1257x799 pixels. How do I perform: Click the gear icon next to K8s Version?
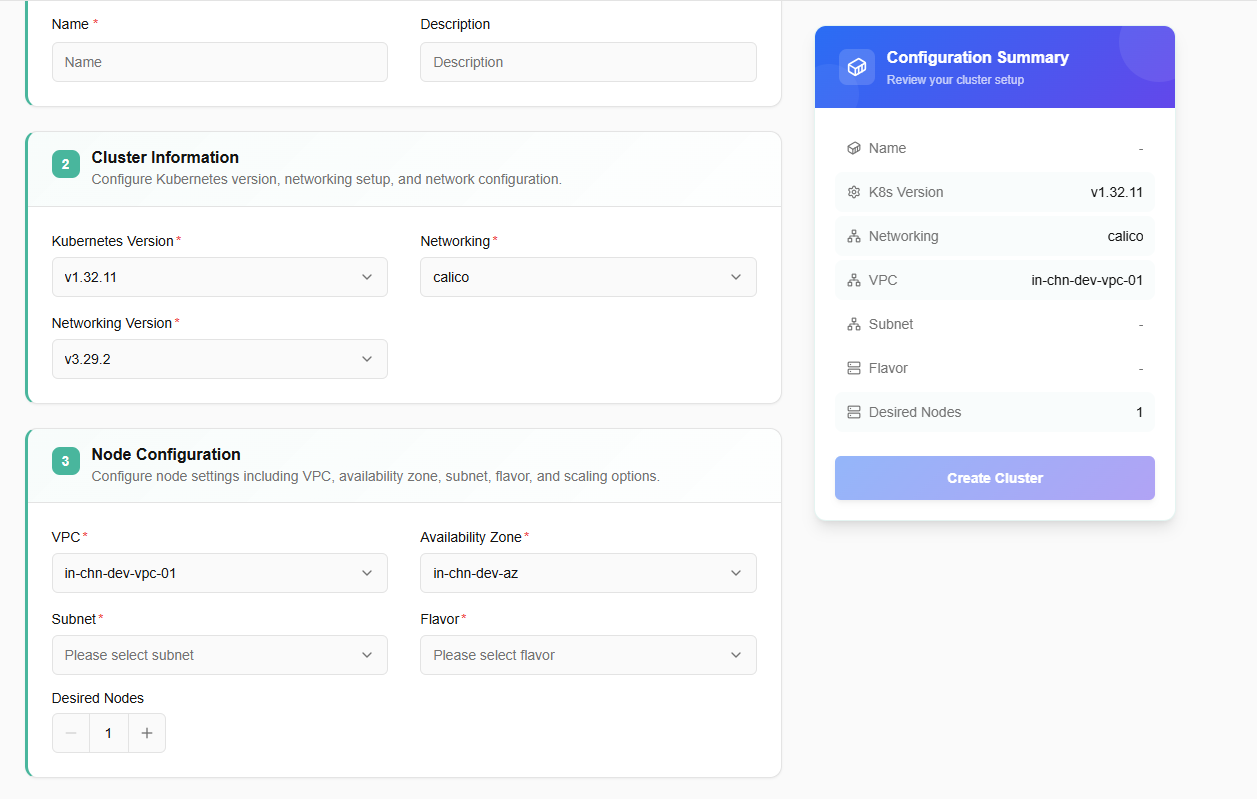click(x=853, y=192)
